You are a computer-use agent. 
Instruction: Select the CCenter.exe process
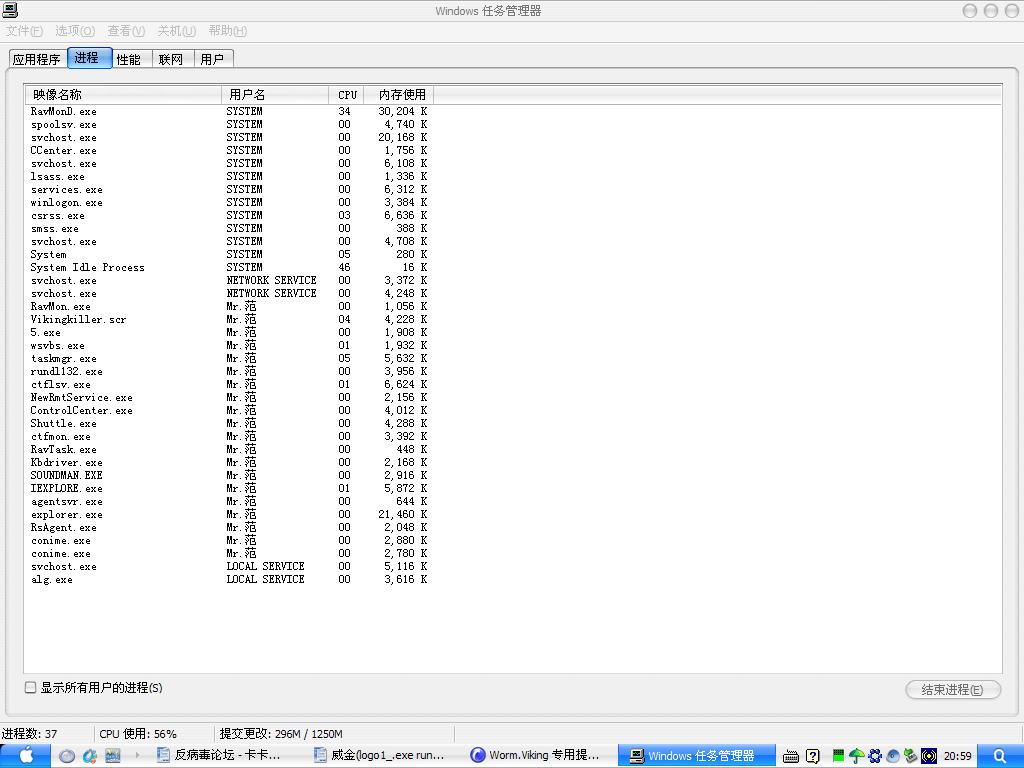coord(229,151)
